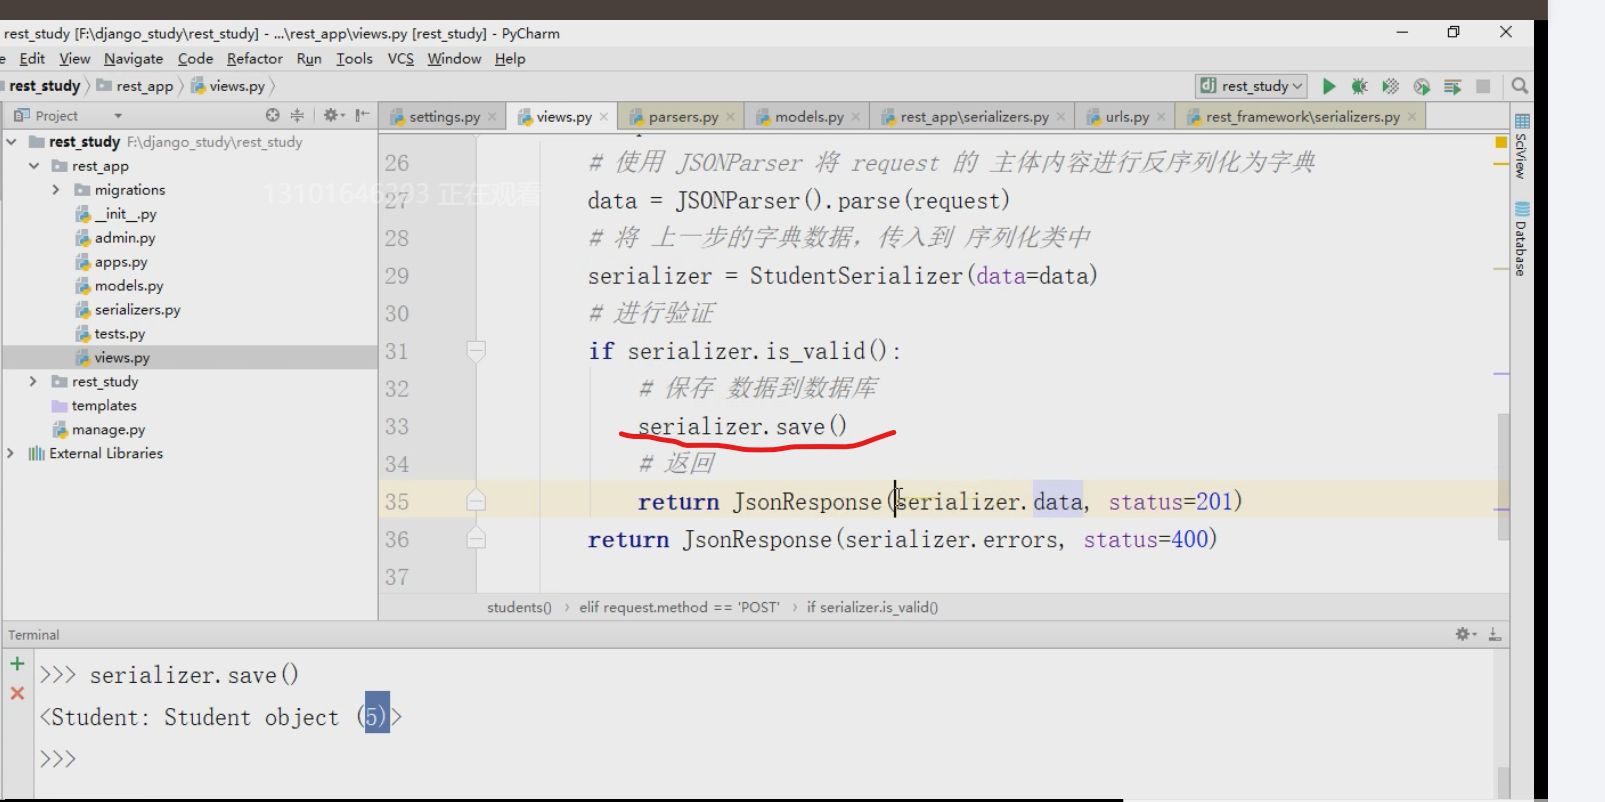Switch to settings.py tab

tap(444, 117)
